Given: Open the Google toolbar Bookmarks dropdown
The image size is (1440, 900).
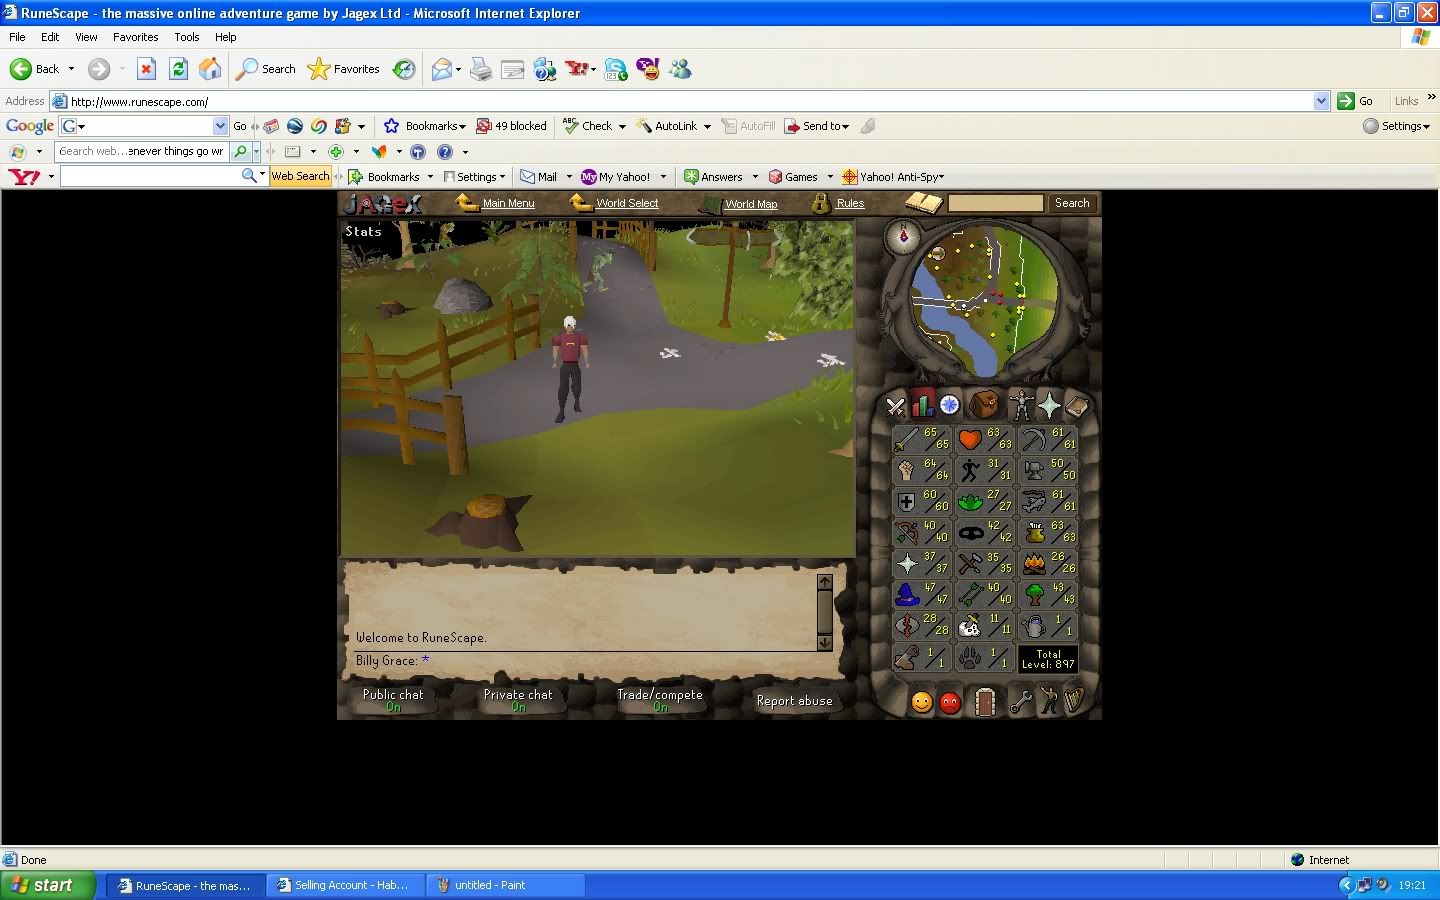Looking at the screenshot, I should [x=434, y=126].
